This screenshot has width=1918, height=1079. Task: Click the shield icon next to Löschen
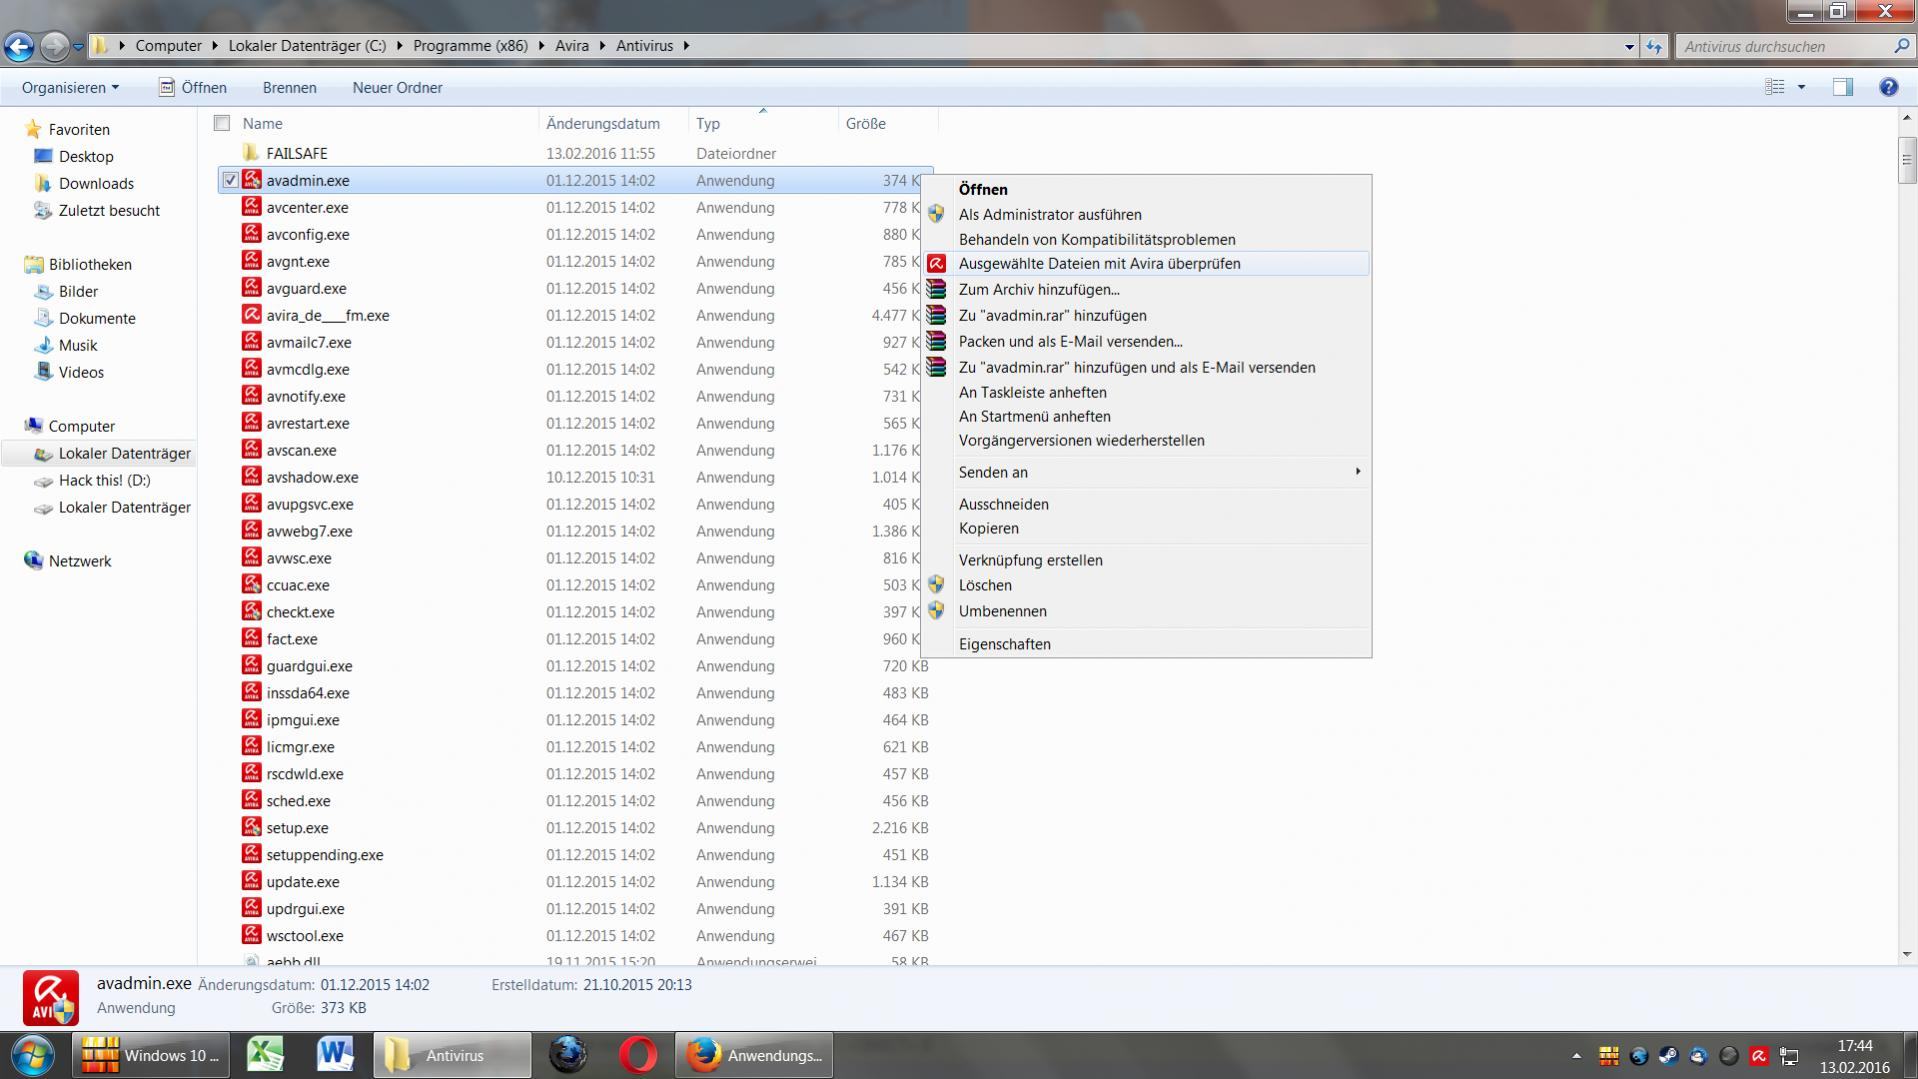(x=936, y=585)
